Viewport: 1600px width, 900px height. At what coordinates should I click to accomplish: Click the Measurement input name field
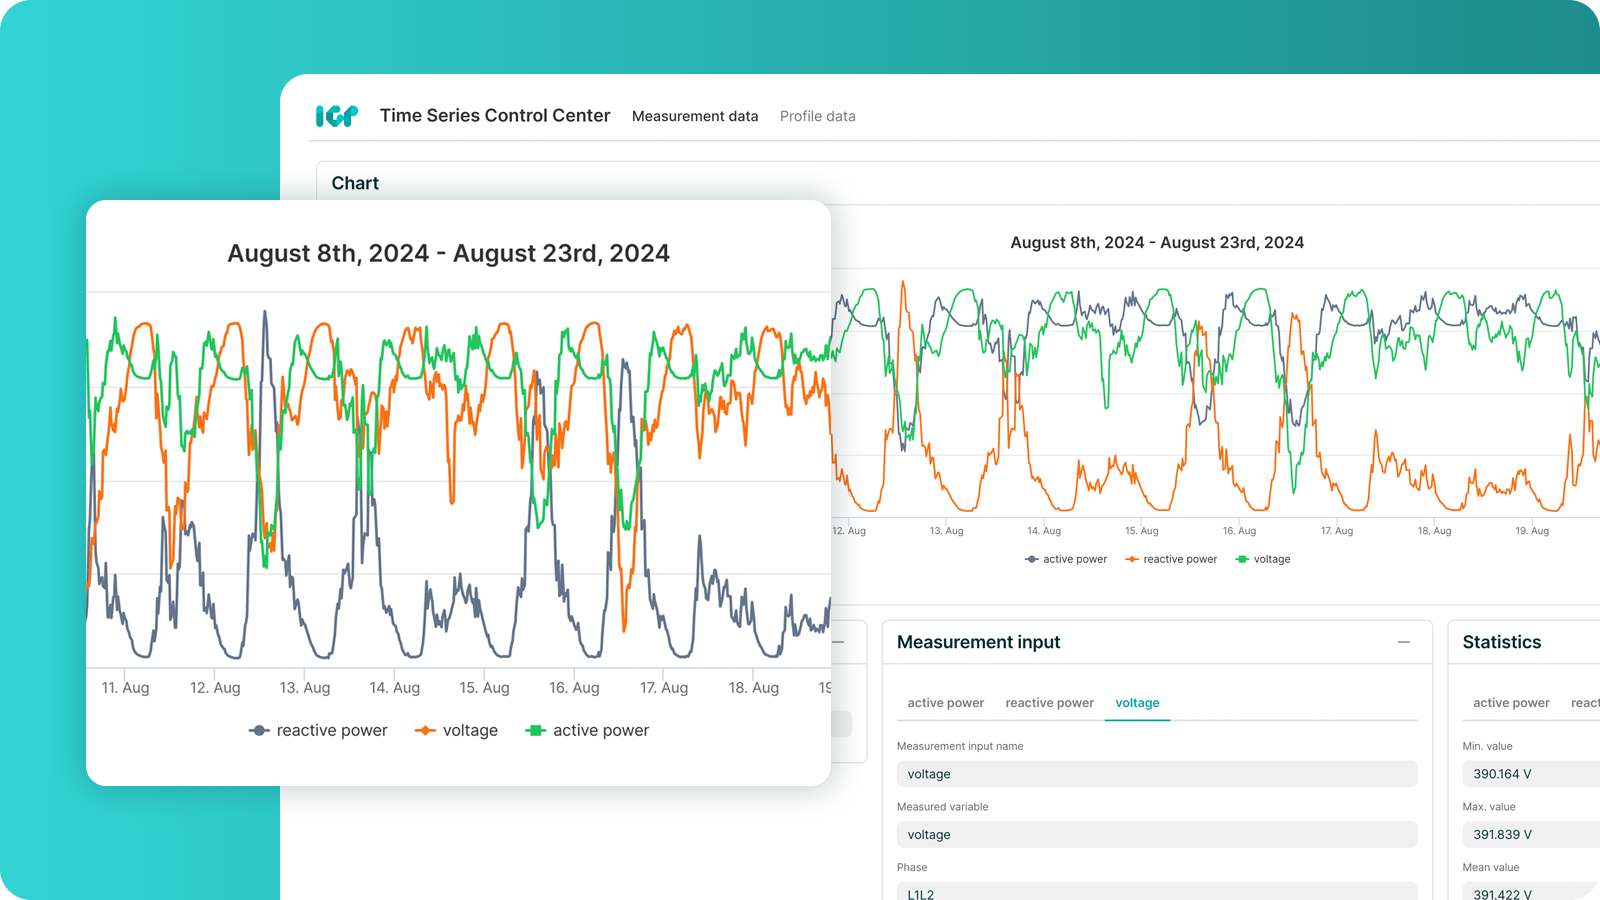pyautogui.click(x=1157, y=774)
